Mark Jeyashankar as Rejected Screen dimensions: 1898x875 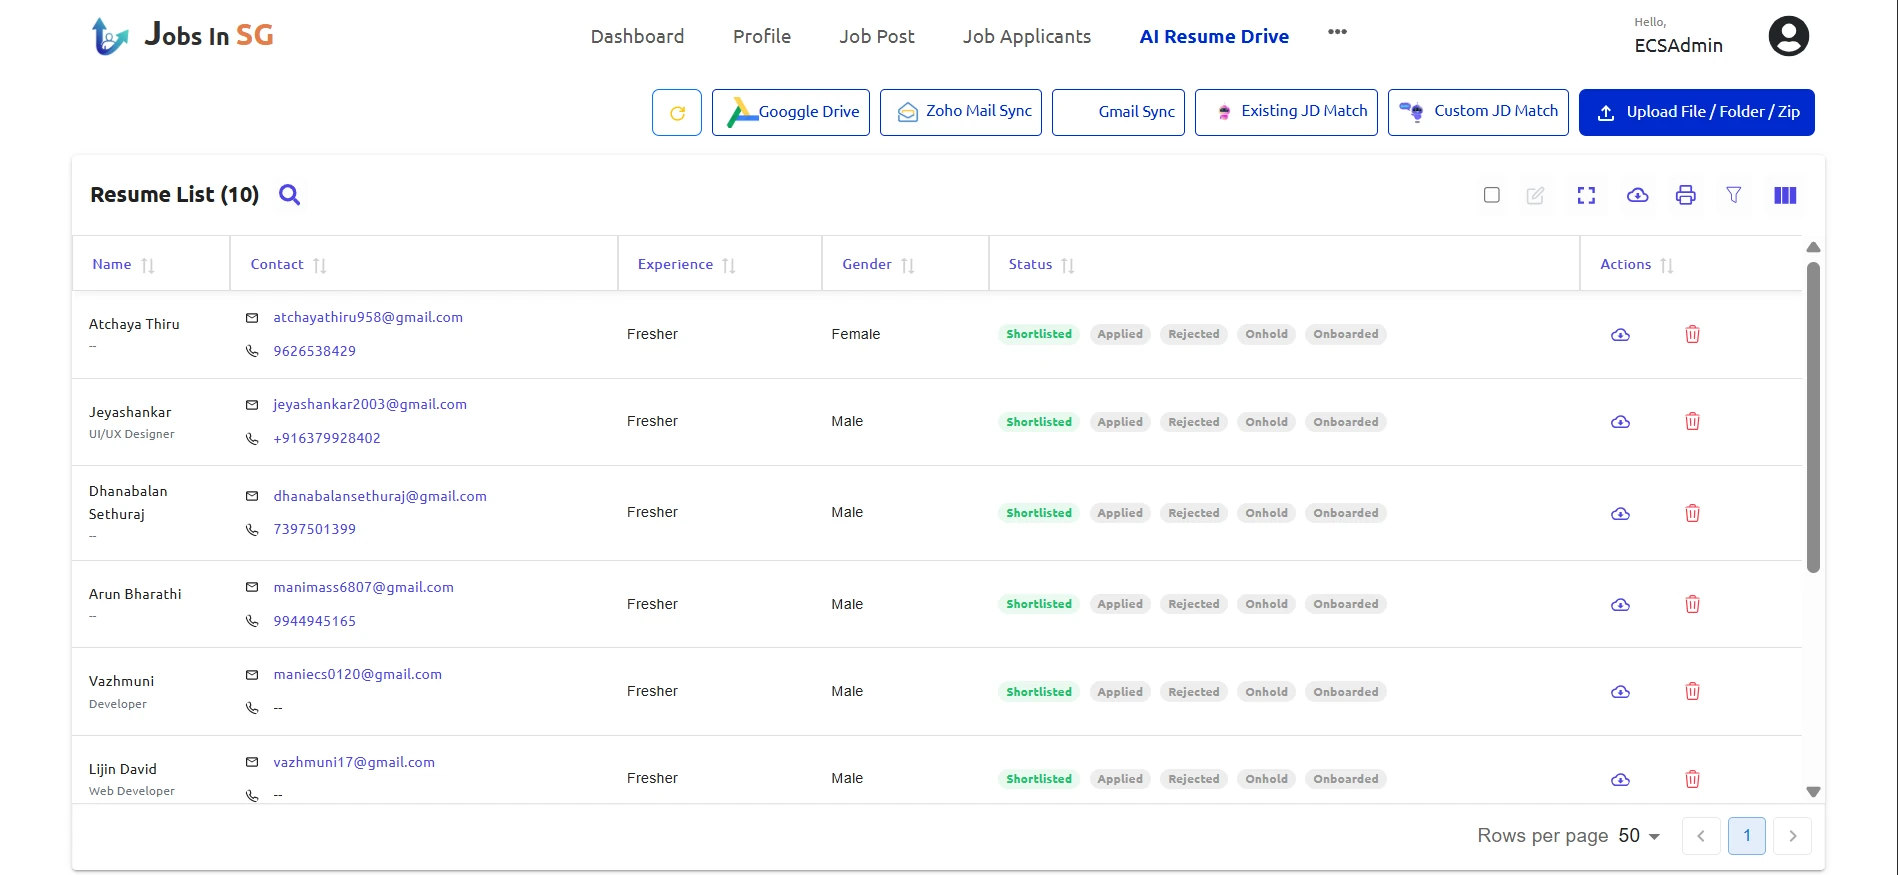(1193, 422)
